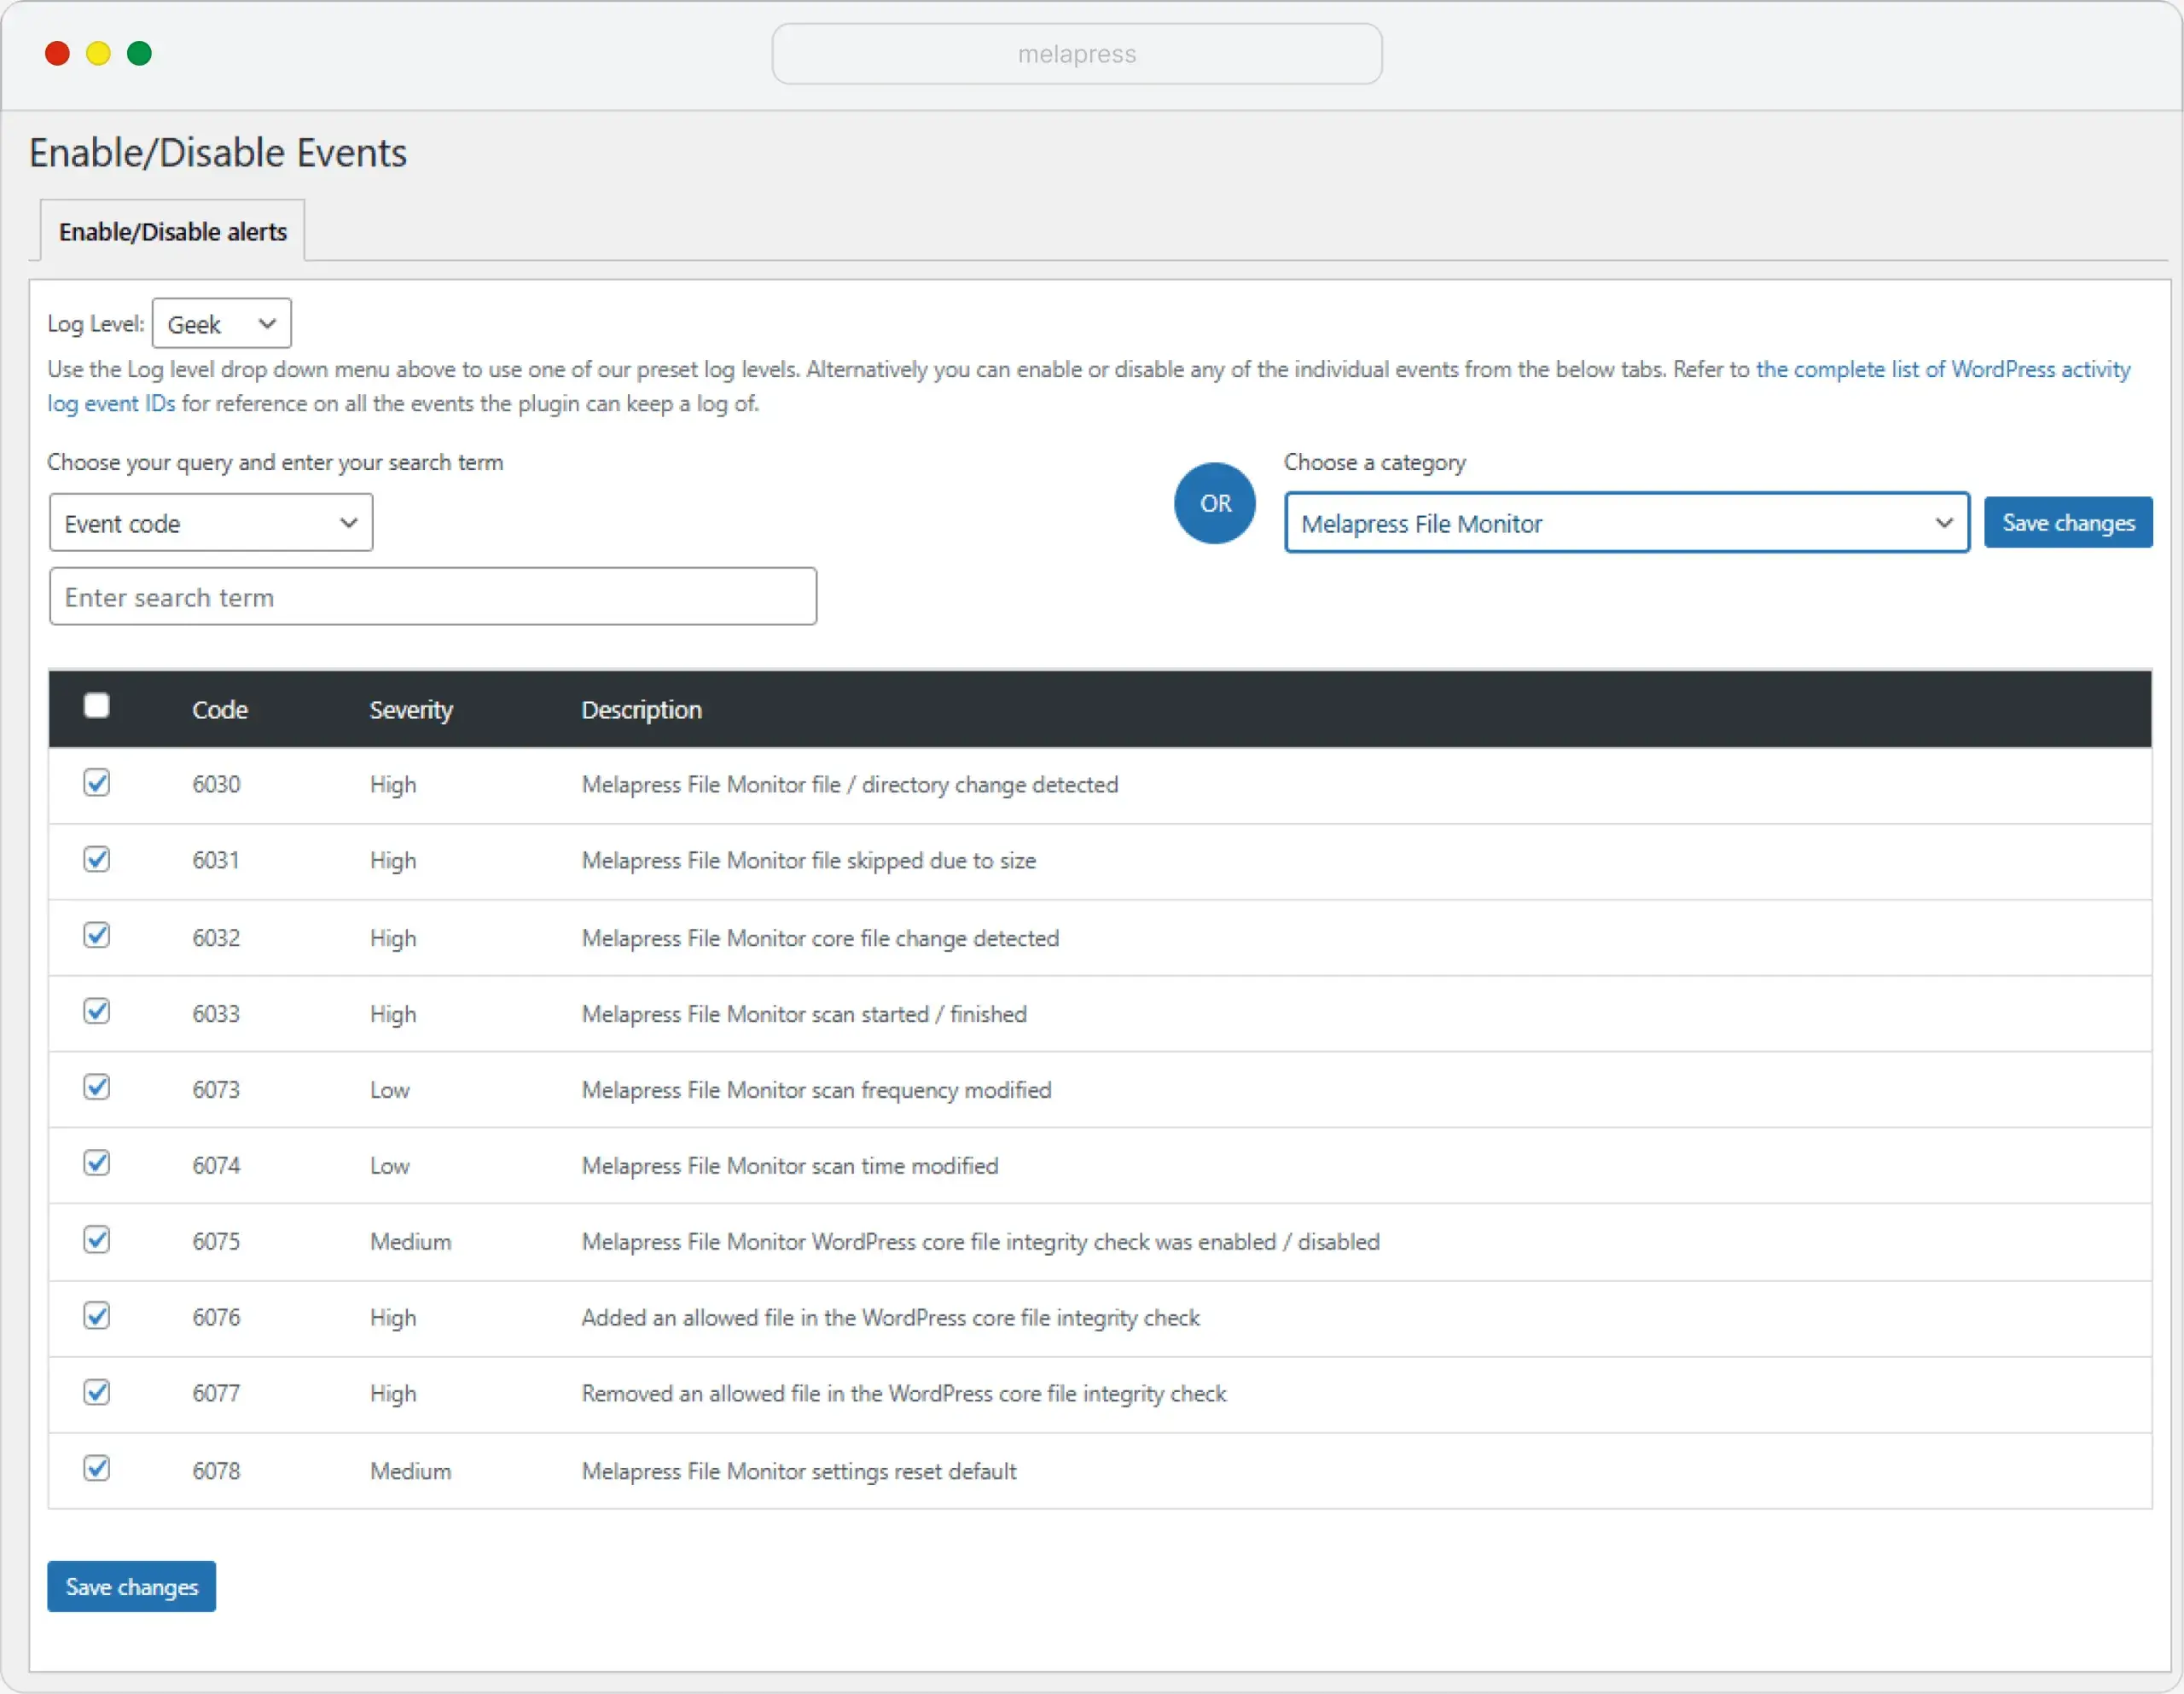Toggle the select-all checkbox in table header
The width and height of the screenshot is (2184, 1694).
click(x=96, y=706)
